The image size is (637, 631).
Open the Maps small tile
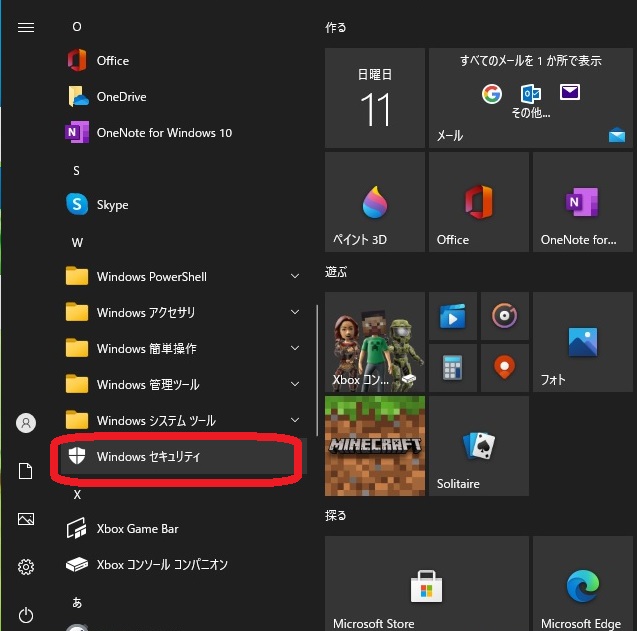(505, 368)
